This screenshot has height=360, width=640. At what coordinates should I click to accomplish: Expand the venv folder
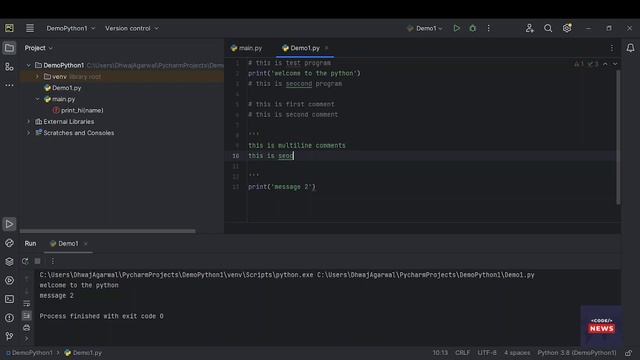(x=38, y=77)
